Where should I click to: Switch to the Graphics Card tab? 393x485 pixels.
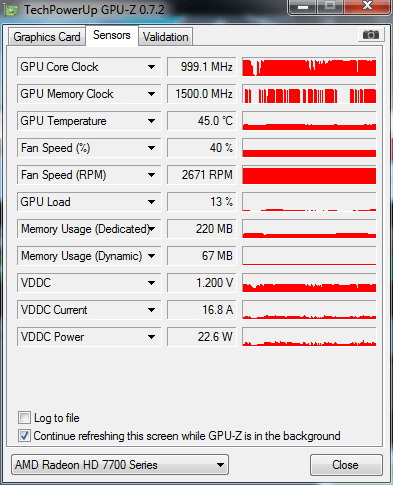pos(47,37)
